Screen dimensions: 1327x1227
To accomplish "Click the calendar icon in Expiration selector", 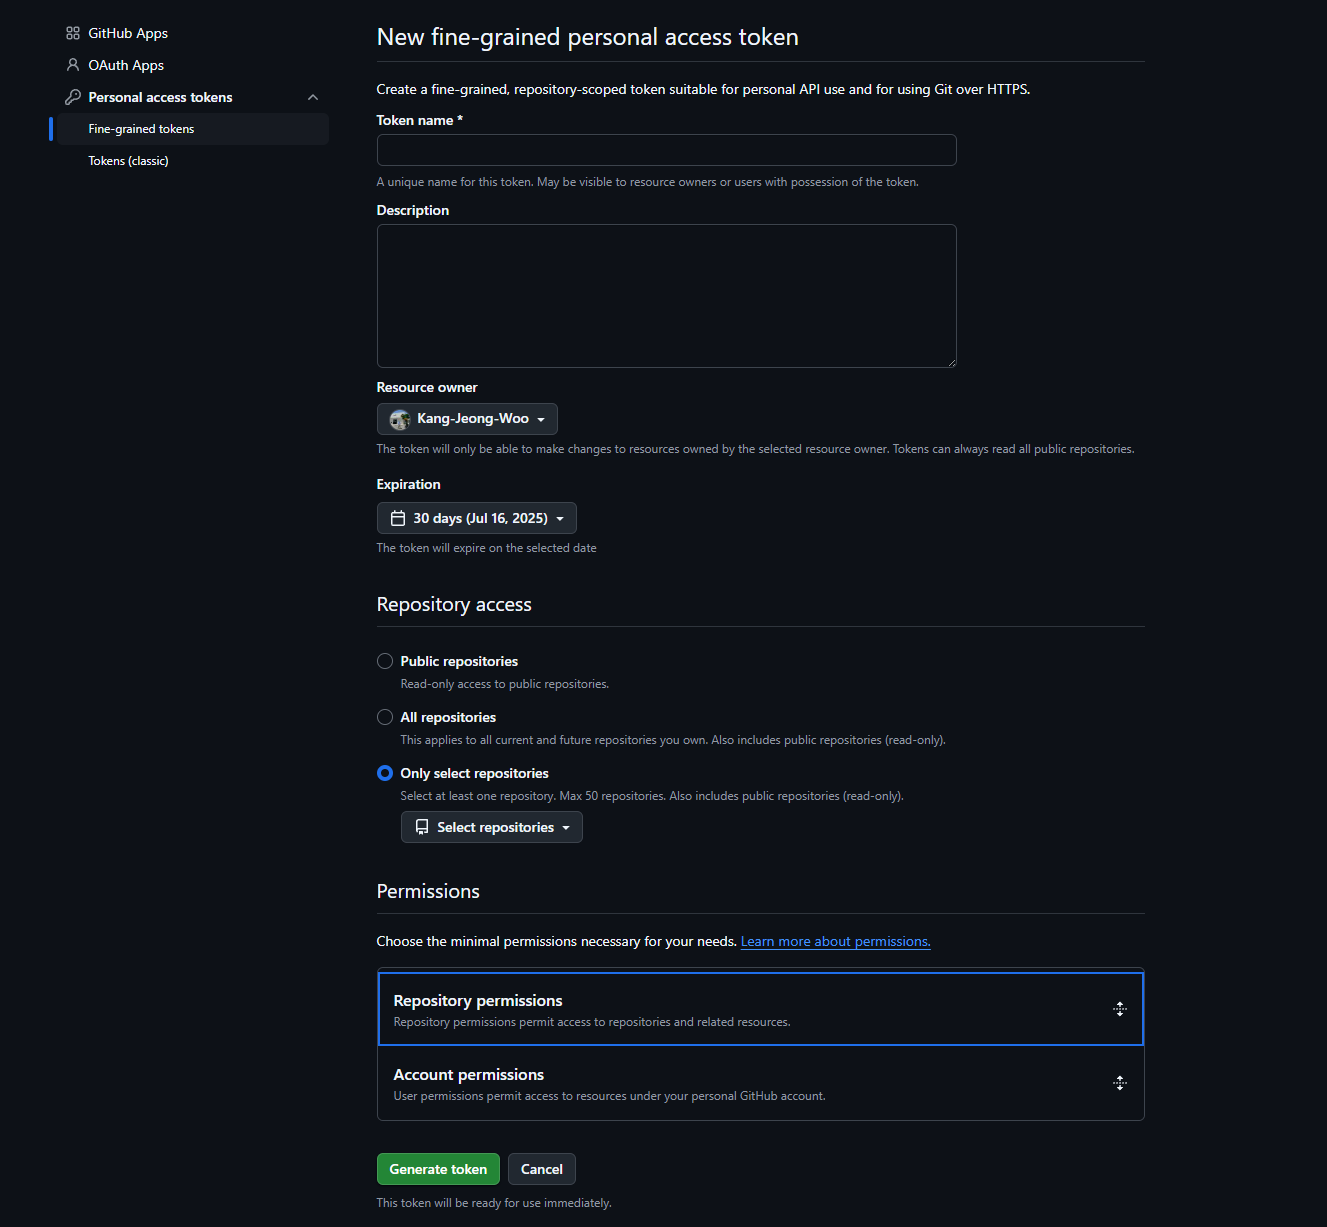I will point(398,518).
